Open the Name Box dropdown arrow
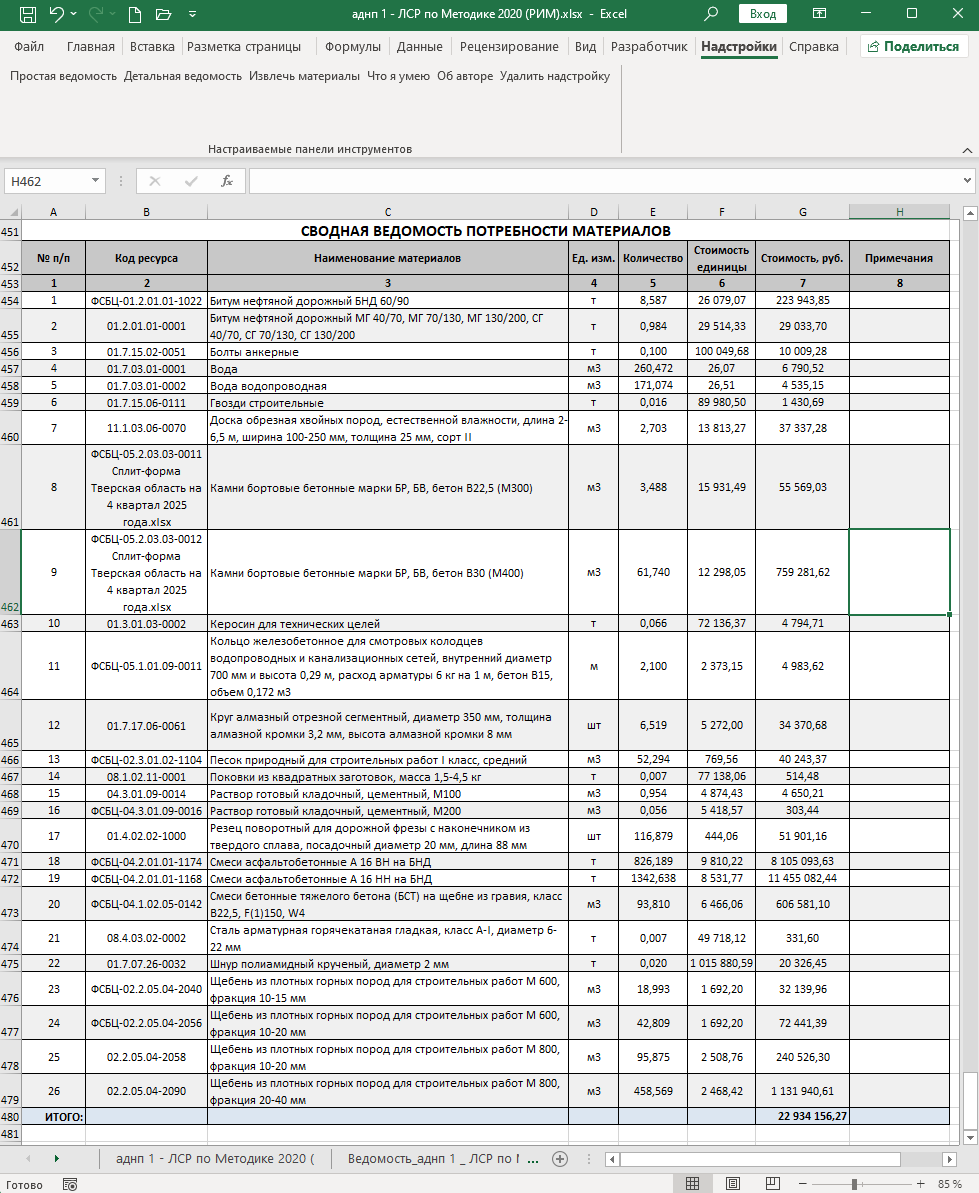This screenshot has width=979, height=1193. pos(96,181)
